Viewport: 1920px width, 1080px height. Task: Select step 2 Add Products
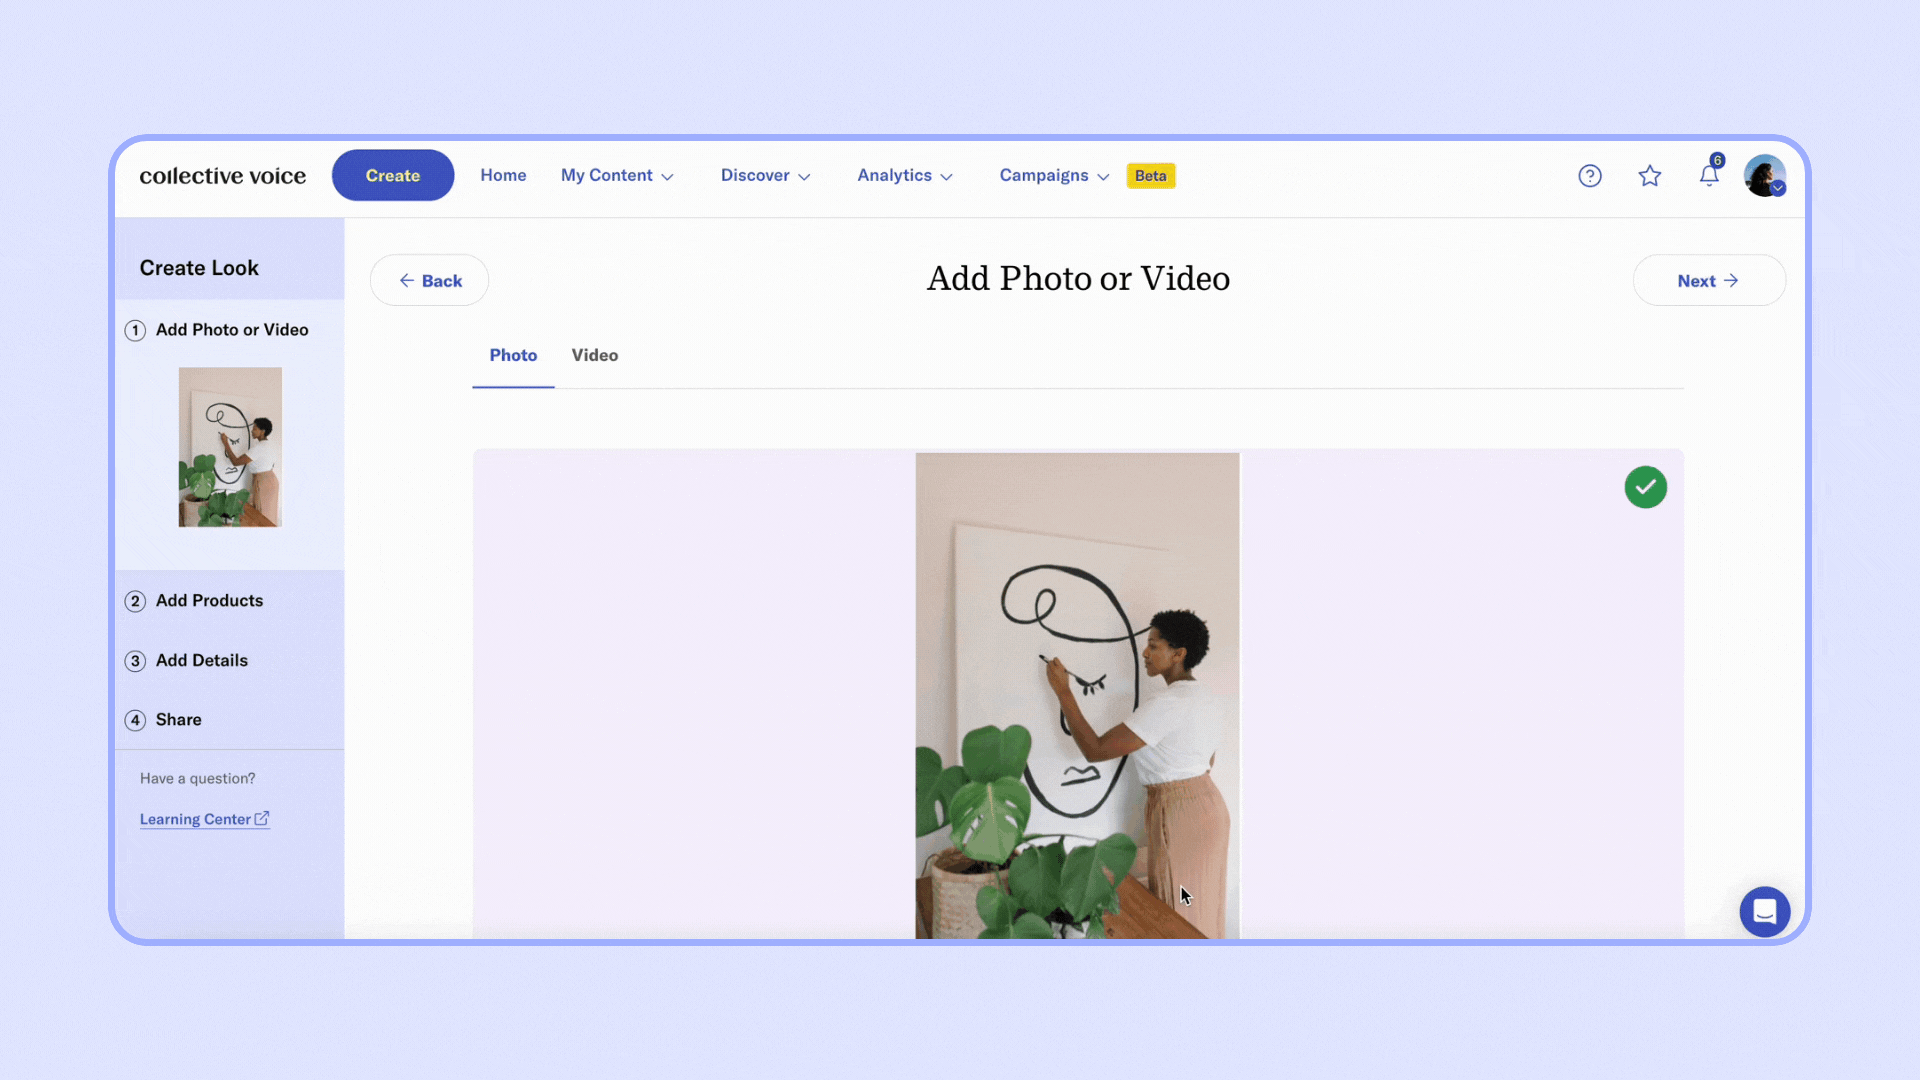point(194,601)
